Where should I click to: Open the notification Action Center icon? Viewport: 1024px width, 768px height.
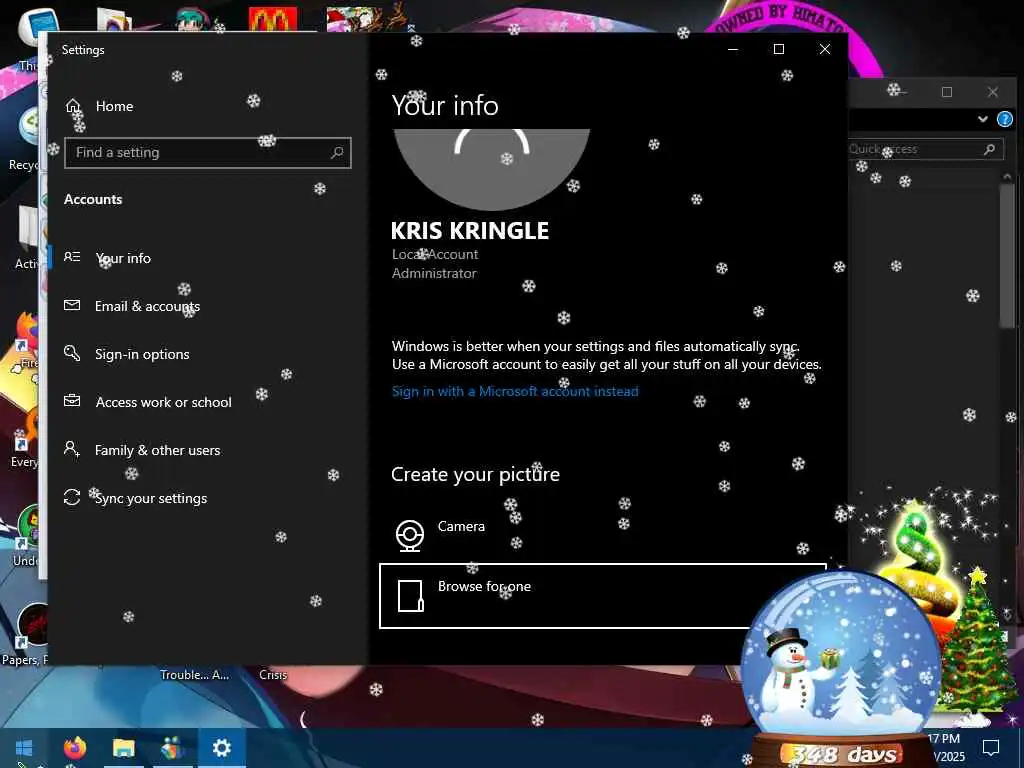991,748
